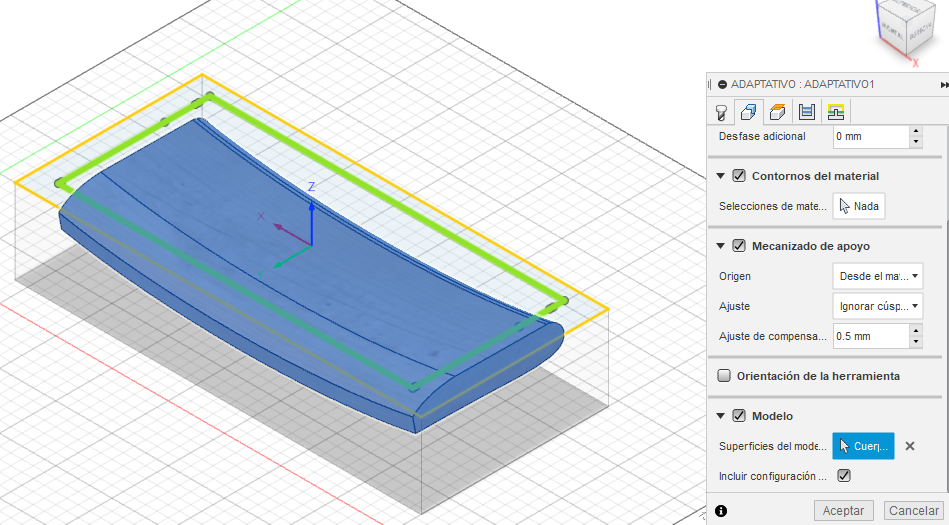Open the Ajuste dropdown

[x=877, y=306]
